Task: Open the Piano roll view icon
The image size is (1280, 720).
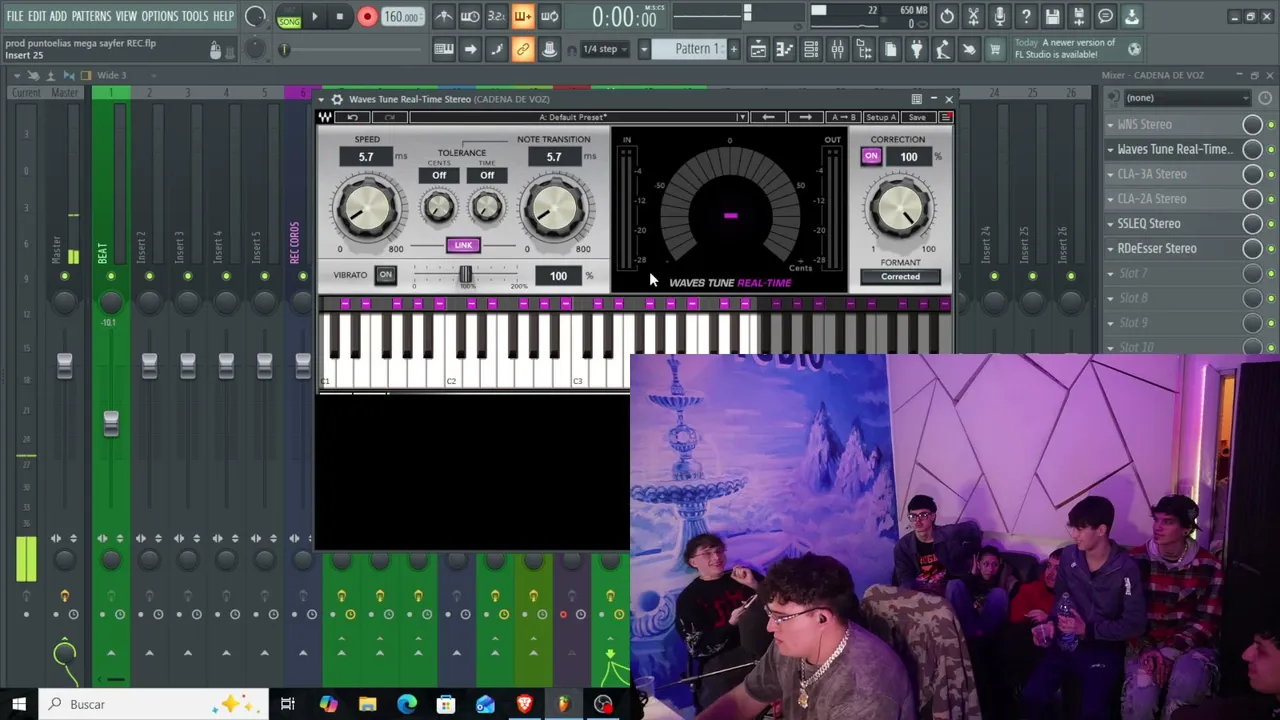Action: tap(785, 49)
